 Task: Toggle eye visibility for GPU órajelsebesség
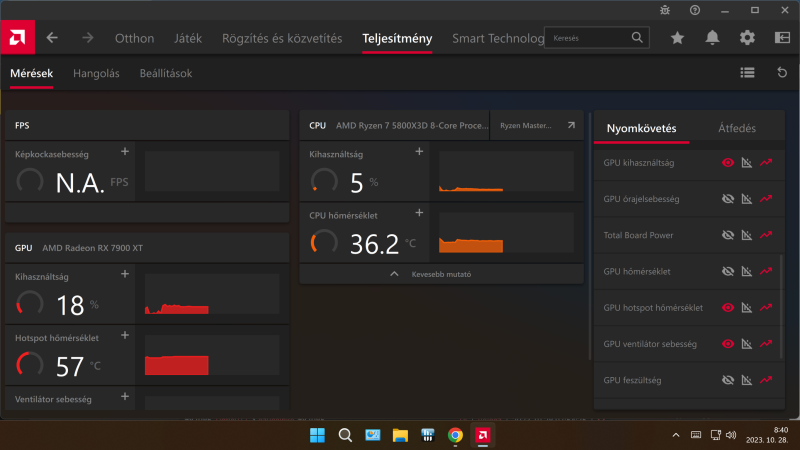(x=728, y=199)
